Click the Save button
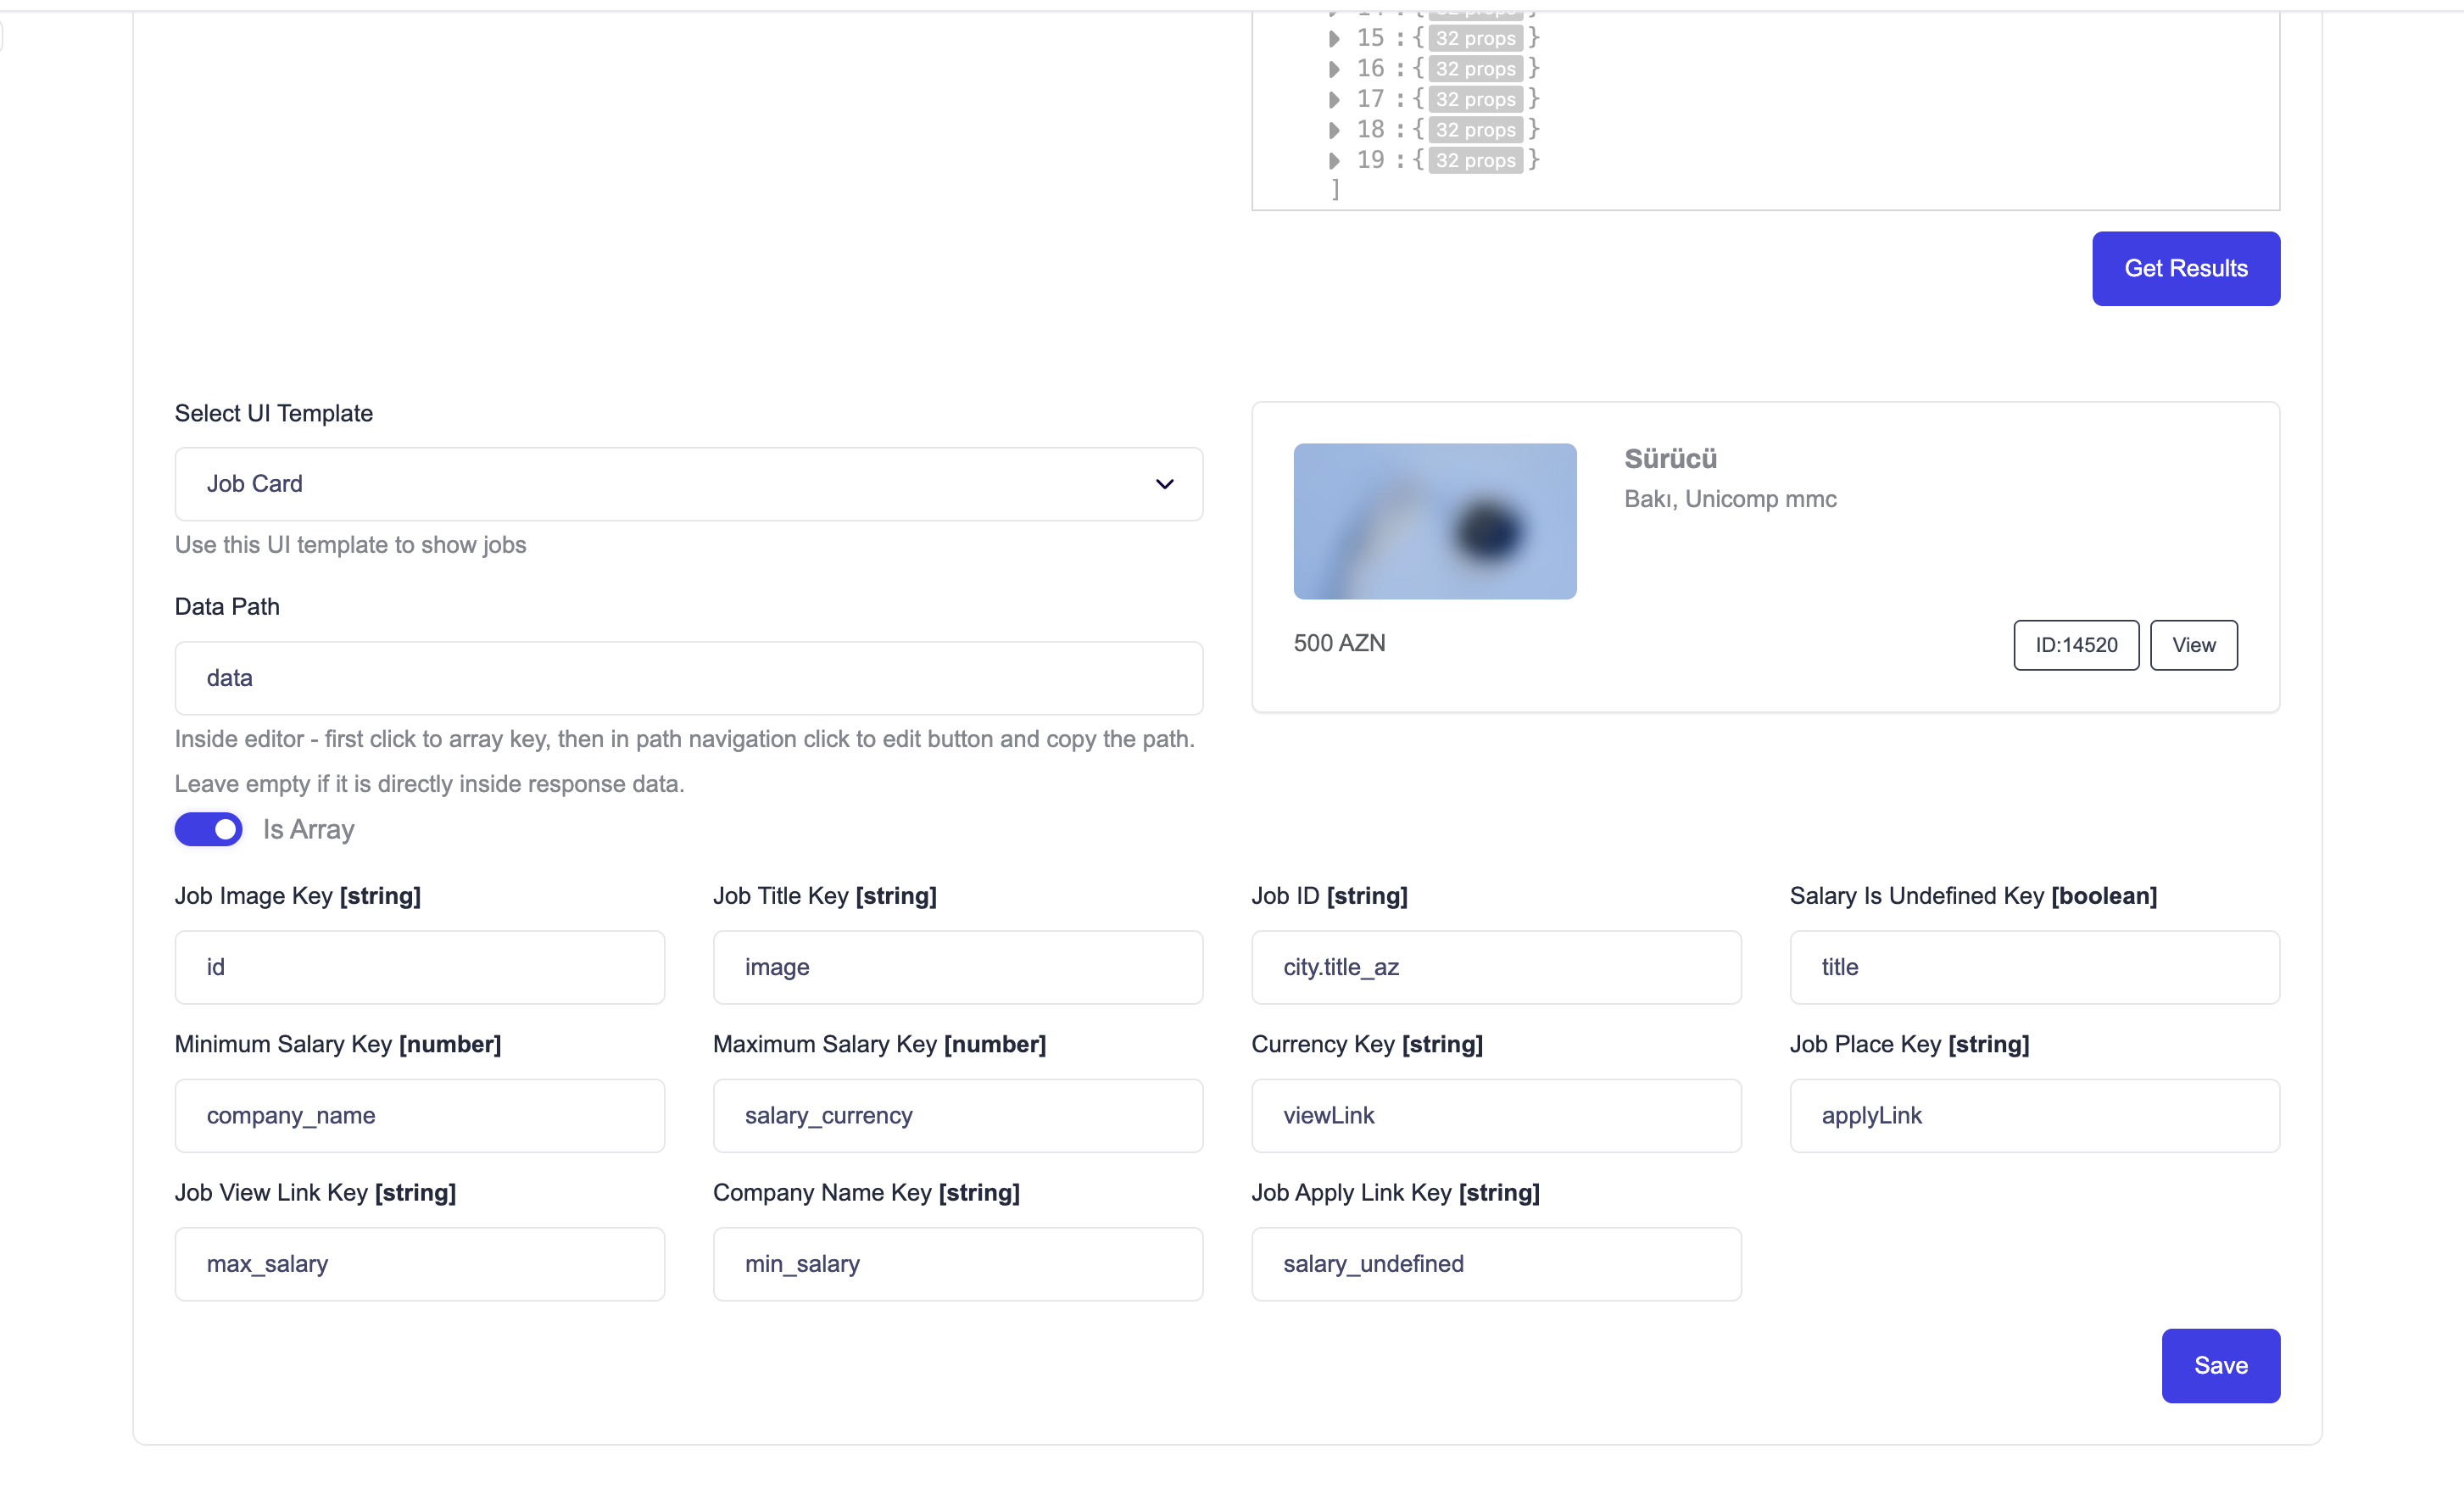This screenshot has height=1511, width=2464. pyautogui.click(x=2220, y=1365)
